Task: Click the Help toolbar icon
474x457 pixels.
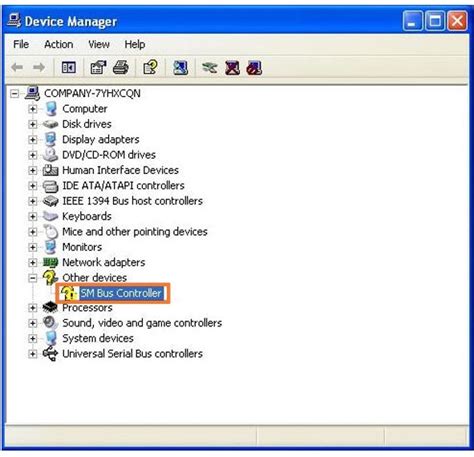Action: click(x=150, y=68)
